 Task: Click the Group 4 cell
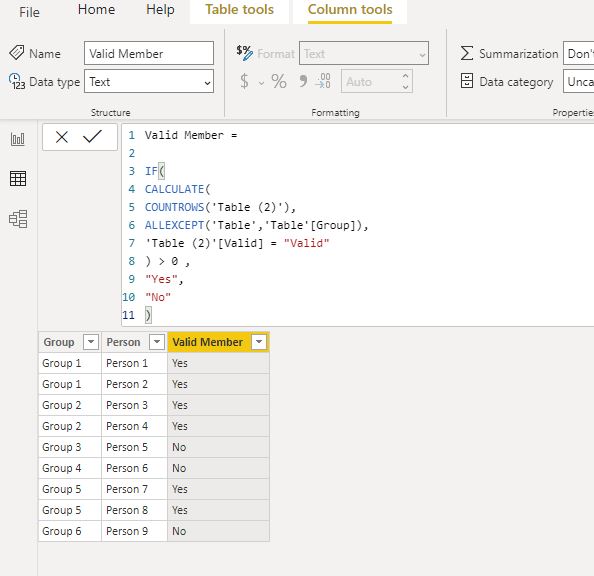coord(70,468)
